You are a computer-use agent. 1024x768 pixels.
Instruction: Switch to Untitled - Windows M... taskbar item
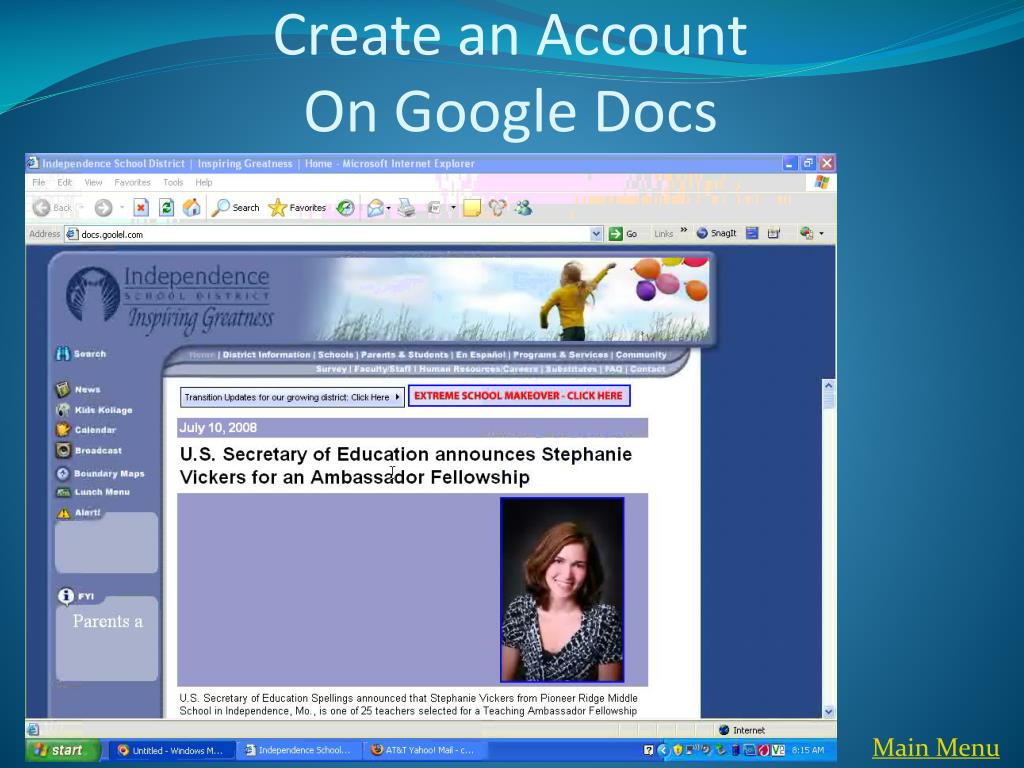tap(171, 750)
